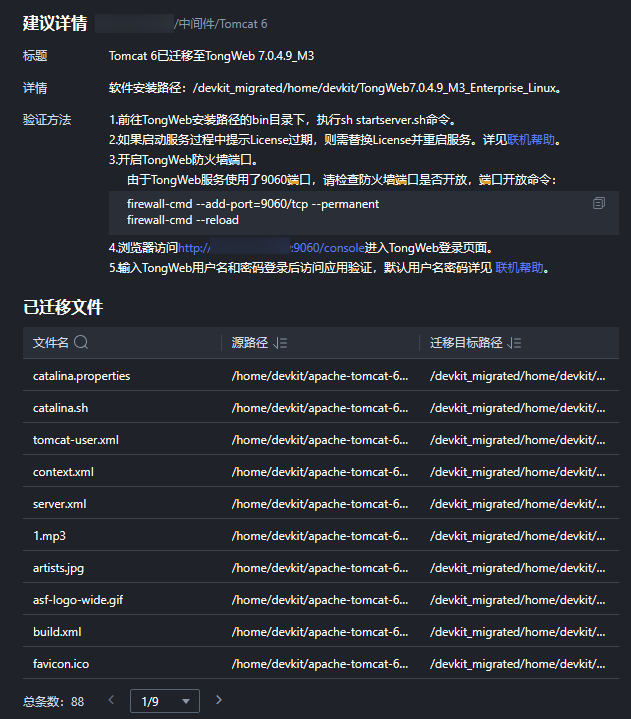
Task: Search file names with the magnifier icon
Action: click(81, 342)
